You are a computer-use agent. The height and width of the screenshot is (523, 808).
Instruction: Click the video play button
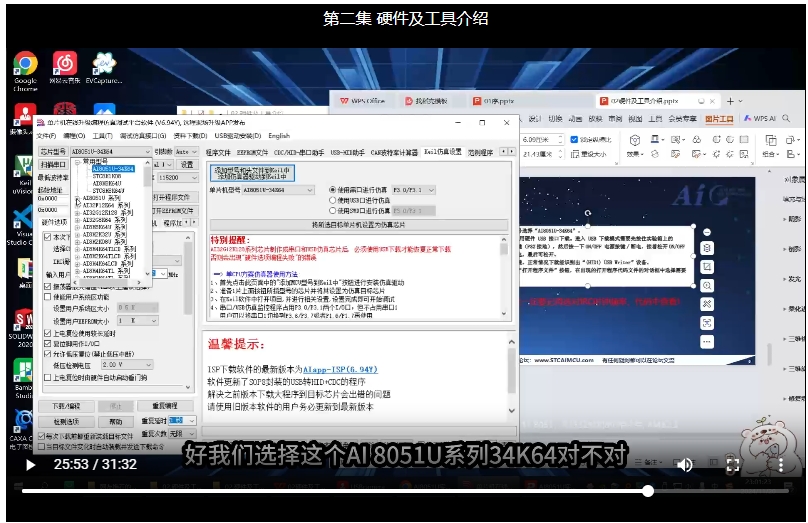(30, 465)
